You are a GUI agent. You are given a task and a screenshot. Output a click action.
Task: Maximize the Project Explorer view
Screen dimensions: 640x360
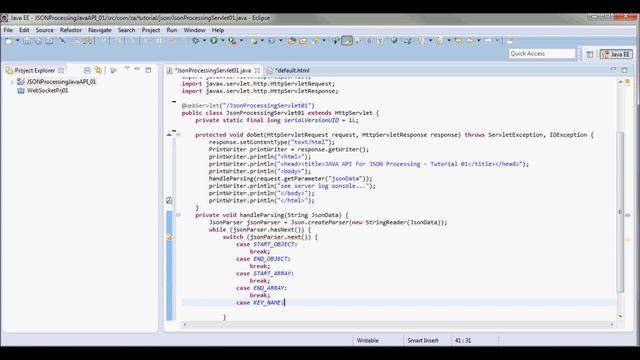[148, 70]
